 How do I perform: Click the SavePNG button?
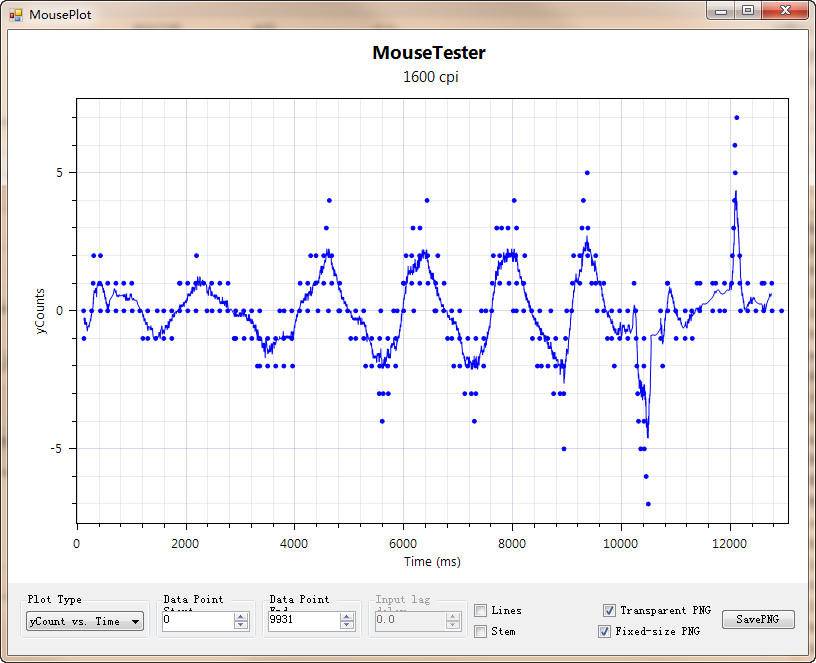(x=758, y=619)
